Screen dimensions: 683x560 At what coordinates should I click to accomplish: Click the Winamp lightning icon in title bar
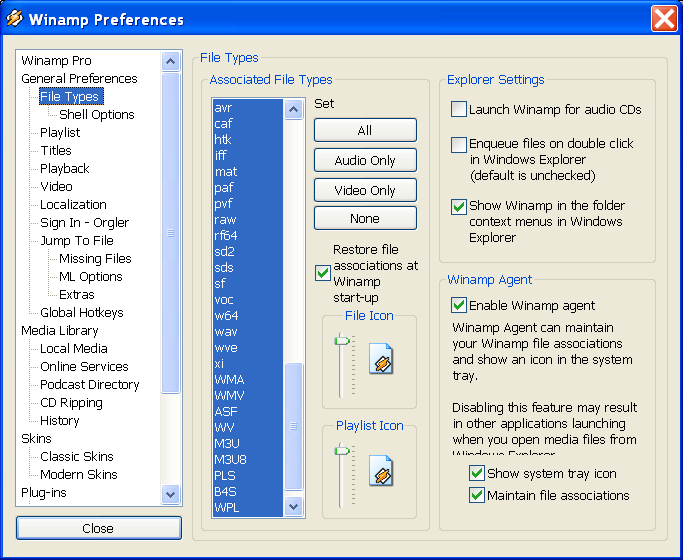tap(15, 19)
